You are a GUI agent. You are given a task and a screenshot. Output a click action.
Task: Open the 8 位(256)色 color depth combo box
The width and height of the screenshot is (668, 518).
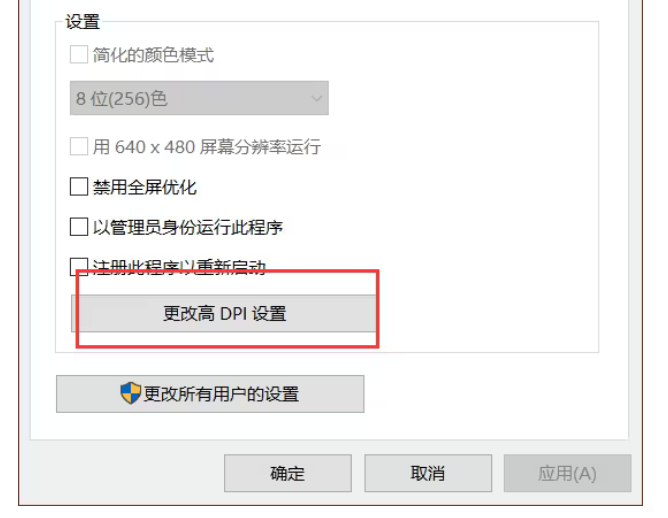click(x=199, y=98)
